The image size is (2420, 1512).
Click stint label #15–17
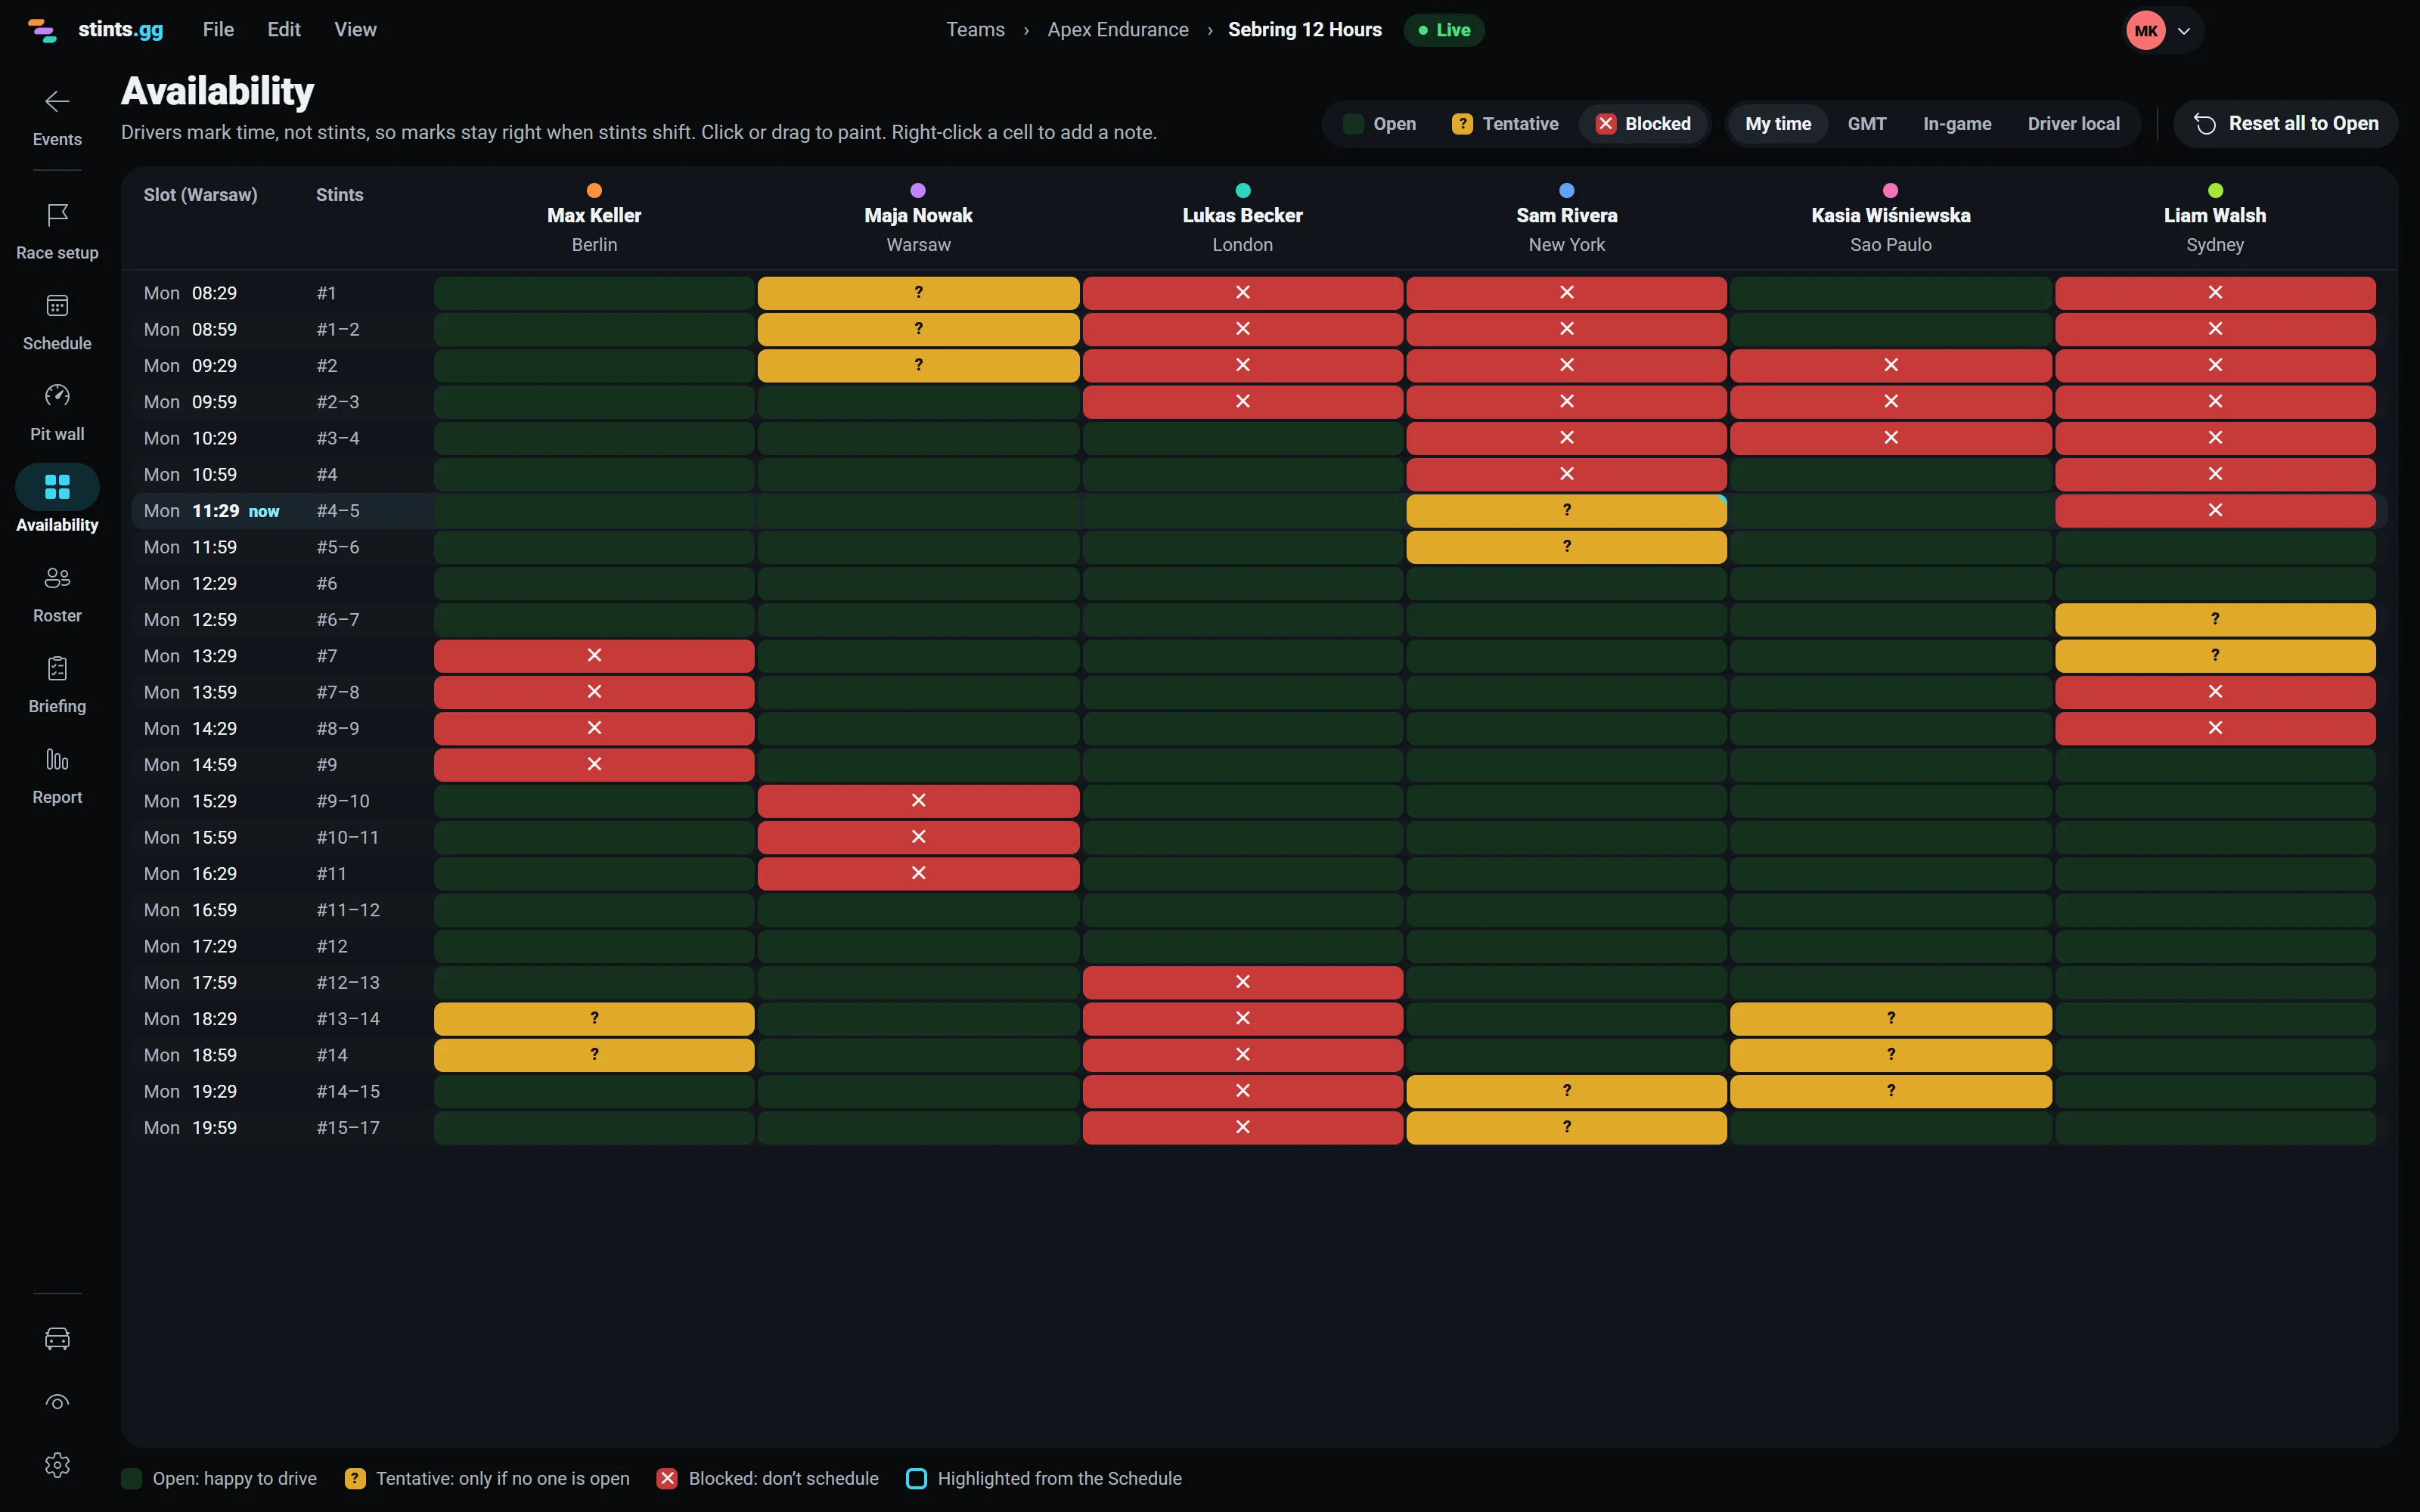coord(348,1128)
